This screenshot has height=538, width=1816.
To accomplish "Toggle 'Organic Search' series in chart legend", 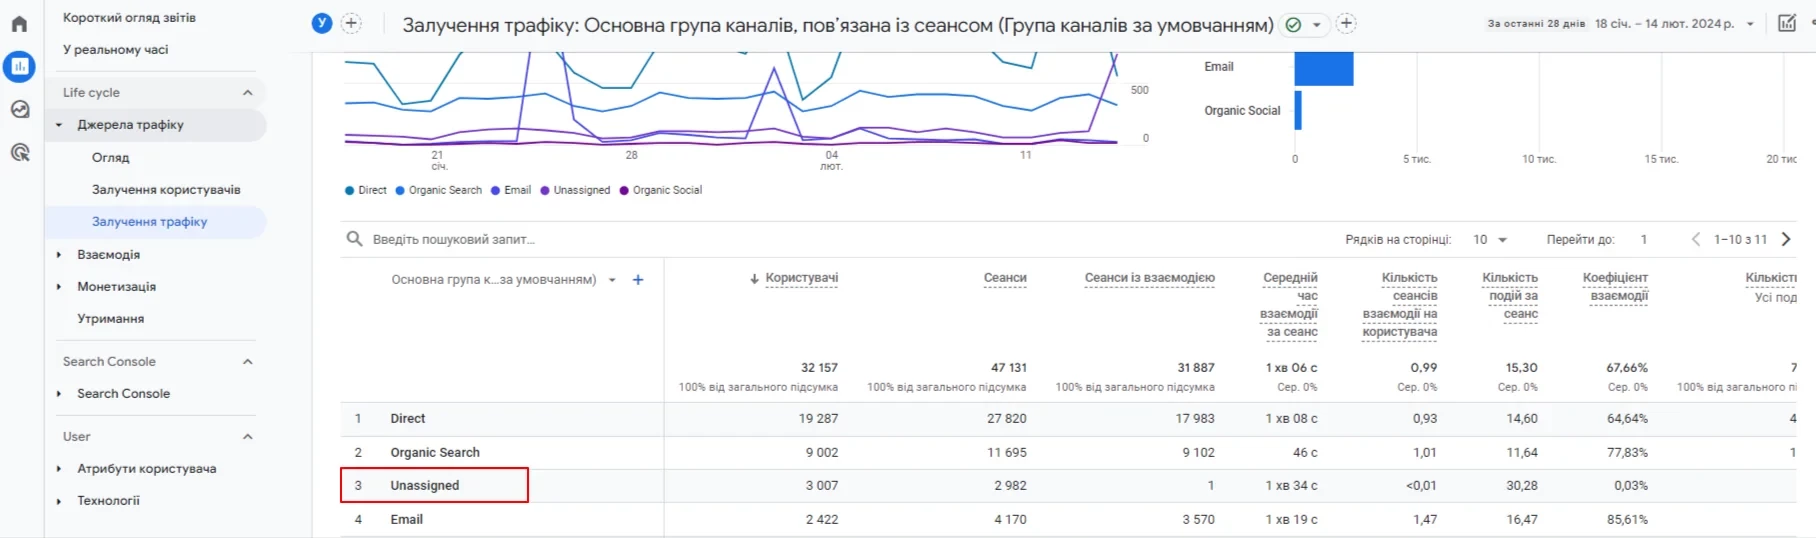I will pyautogui.click(x=438, y=190).
